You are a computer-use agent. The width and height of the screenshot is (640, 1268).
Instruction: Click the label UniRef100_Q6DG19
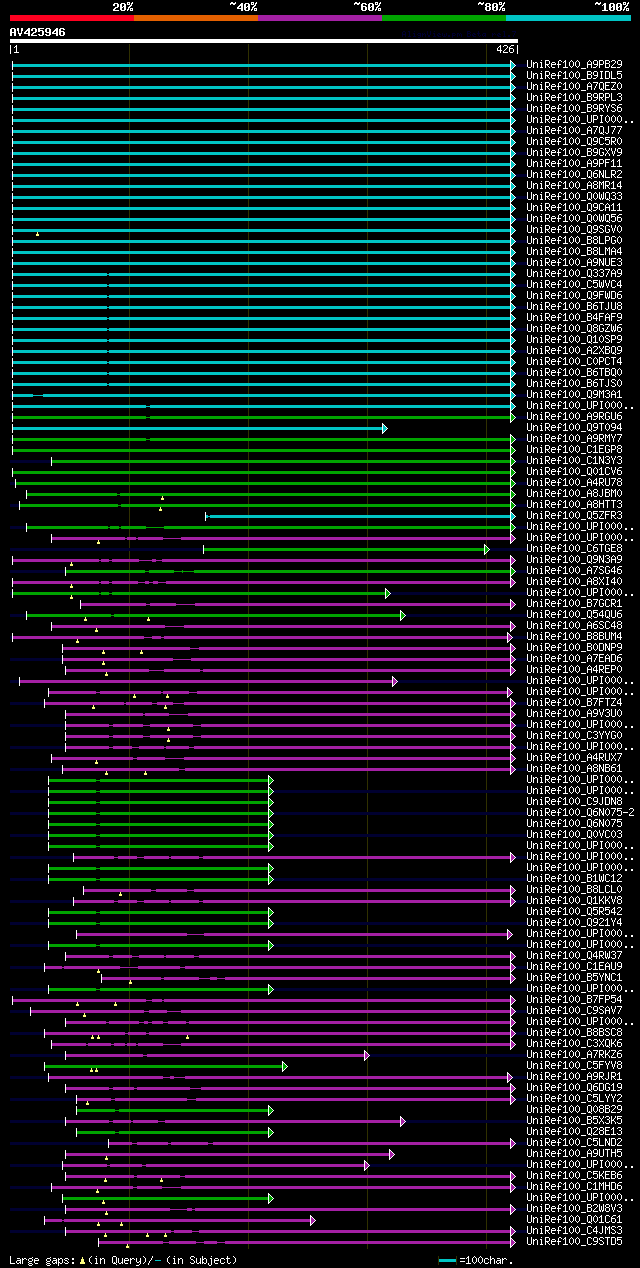point(574,1088)
